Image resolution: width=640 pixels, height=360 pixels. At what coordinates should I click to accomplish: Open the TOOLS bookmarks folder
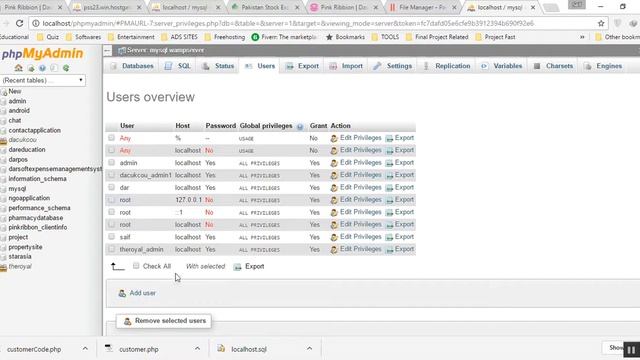(x=385, y=37)
